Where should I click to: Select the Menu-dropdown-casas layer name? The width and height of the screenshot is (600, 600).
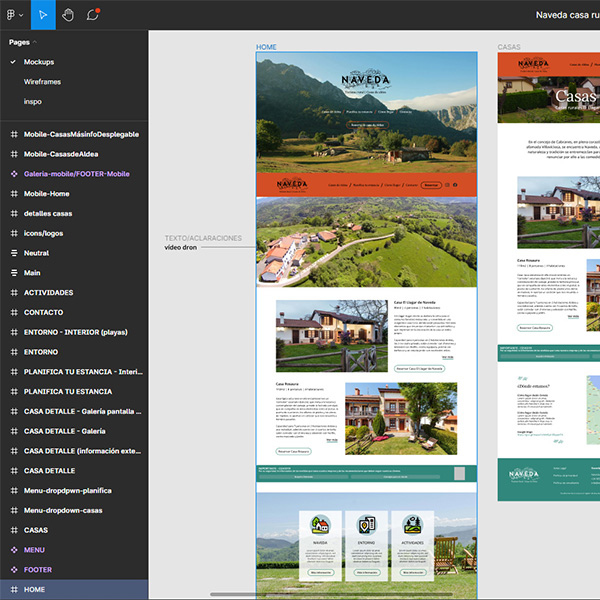point(63,510)
